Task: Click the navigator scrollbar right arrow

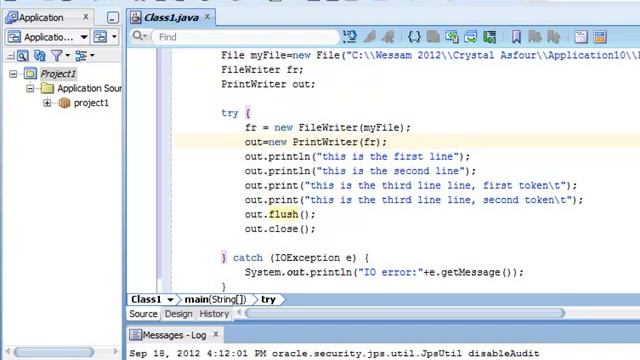Action: [x=115, y=351]
